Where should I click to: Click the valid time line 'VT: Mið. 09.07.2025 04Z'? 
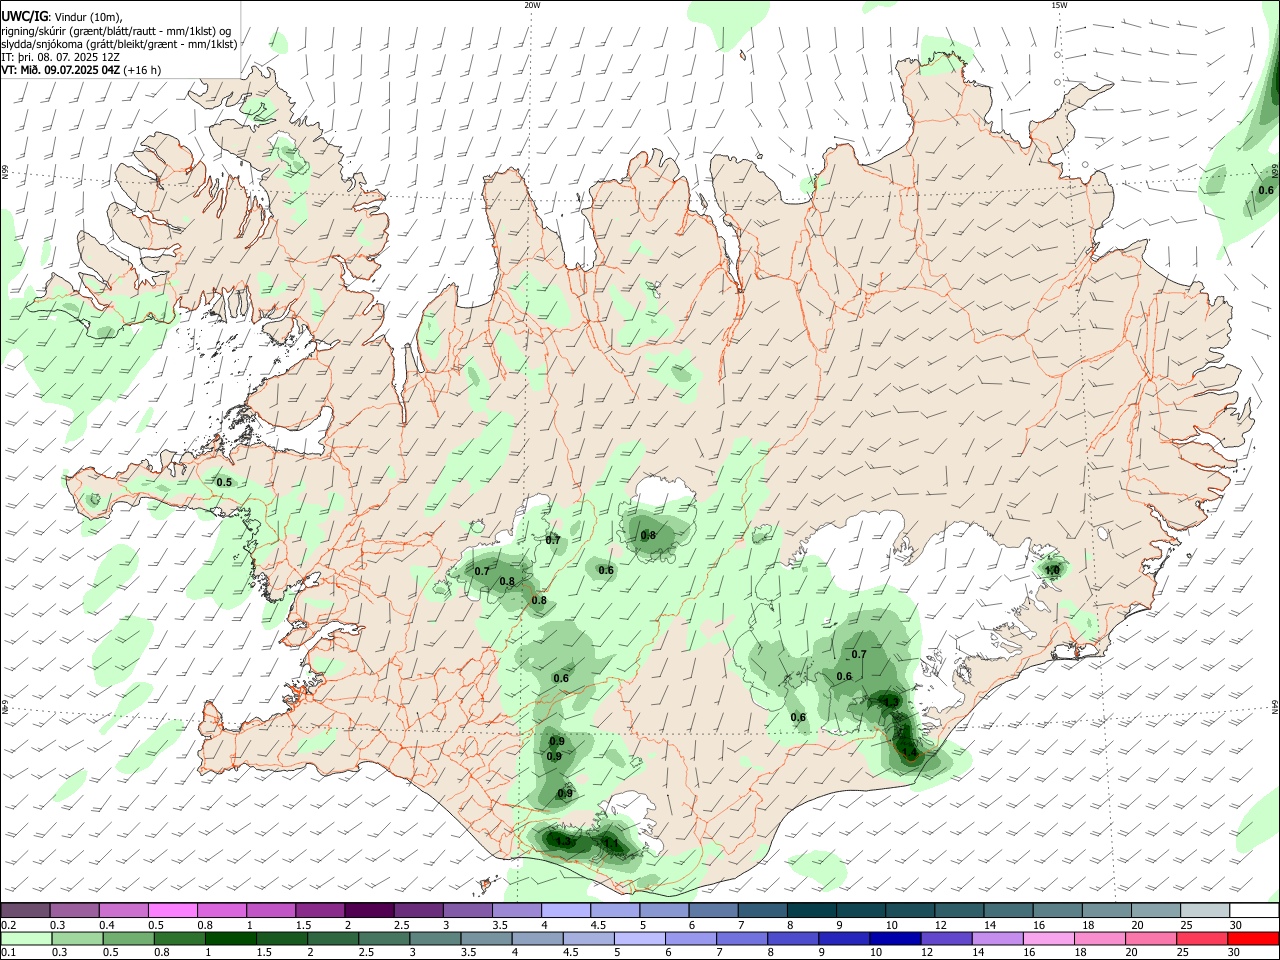pyautogui.click(x=62, y=70)
